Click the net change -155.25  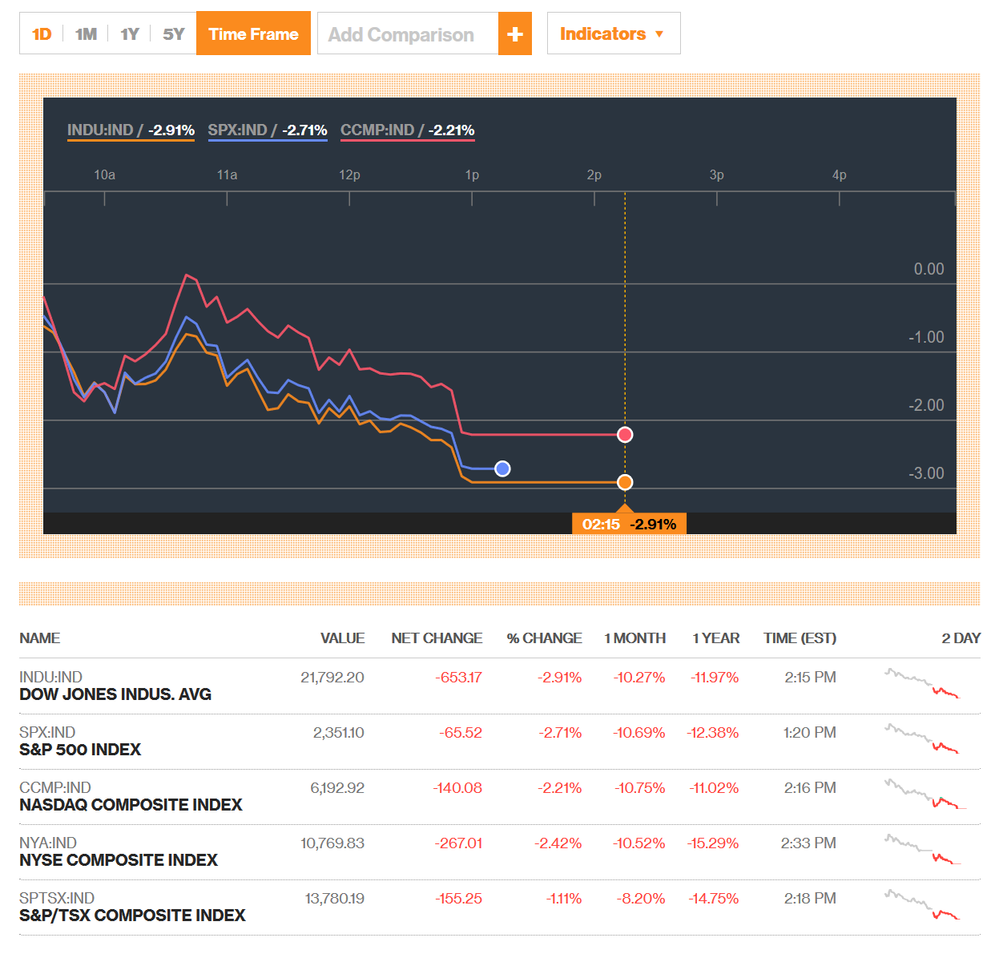[x=459, y=899]
